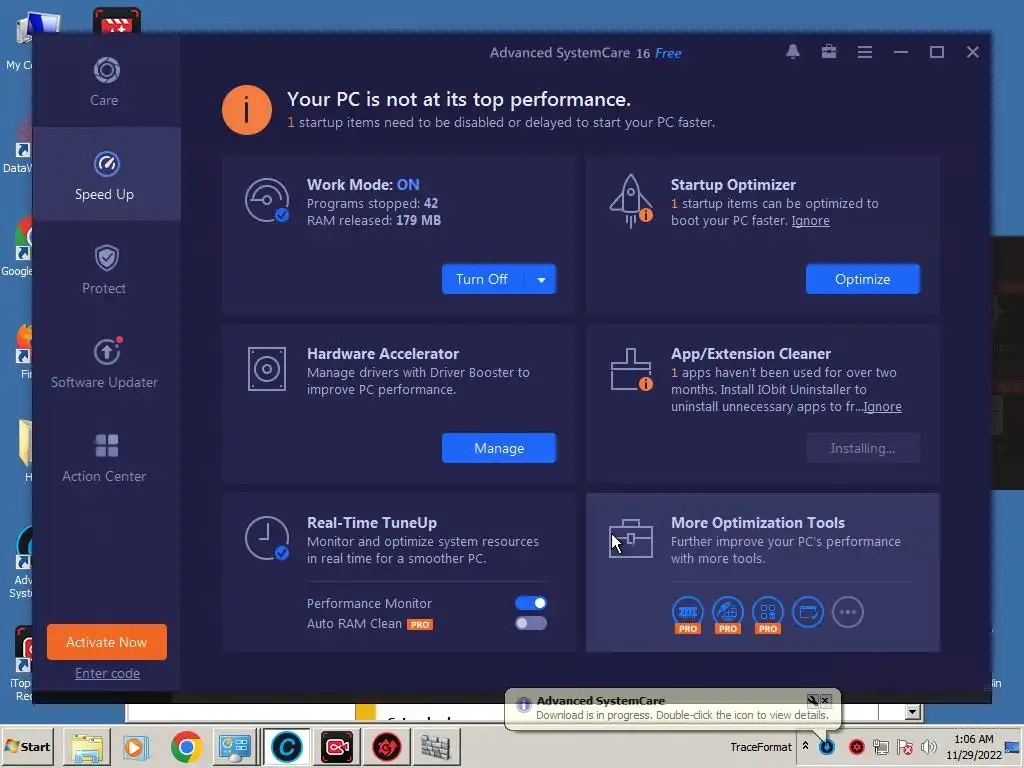Toggle the Performance Monitor switch
Image resolution: width=1024 pixels, height=768 pixels.
click(x=530, y=603)
